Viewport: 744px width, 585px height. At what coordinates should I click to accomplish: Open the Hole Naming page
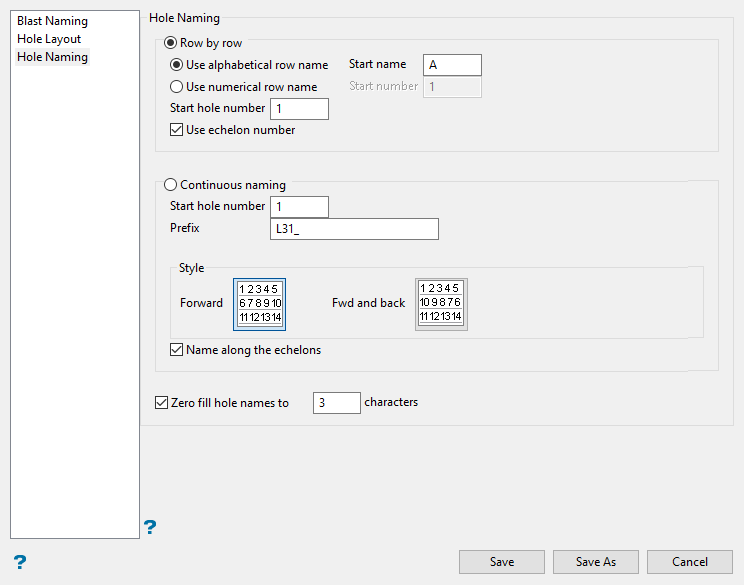52,57
